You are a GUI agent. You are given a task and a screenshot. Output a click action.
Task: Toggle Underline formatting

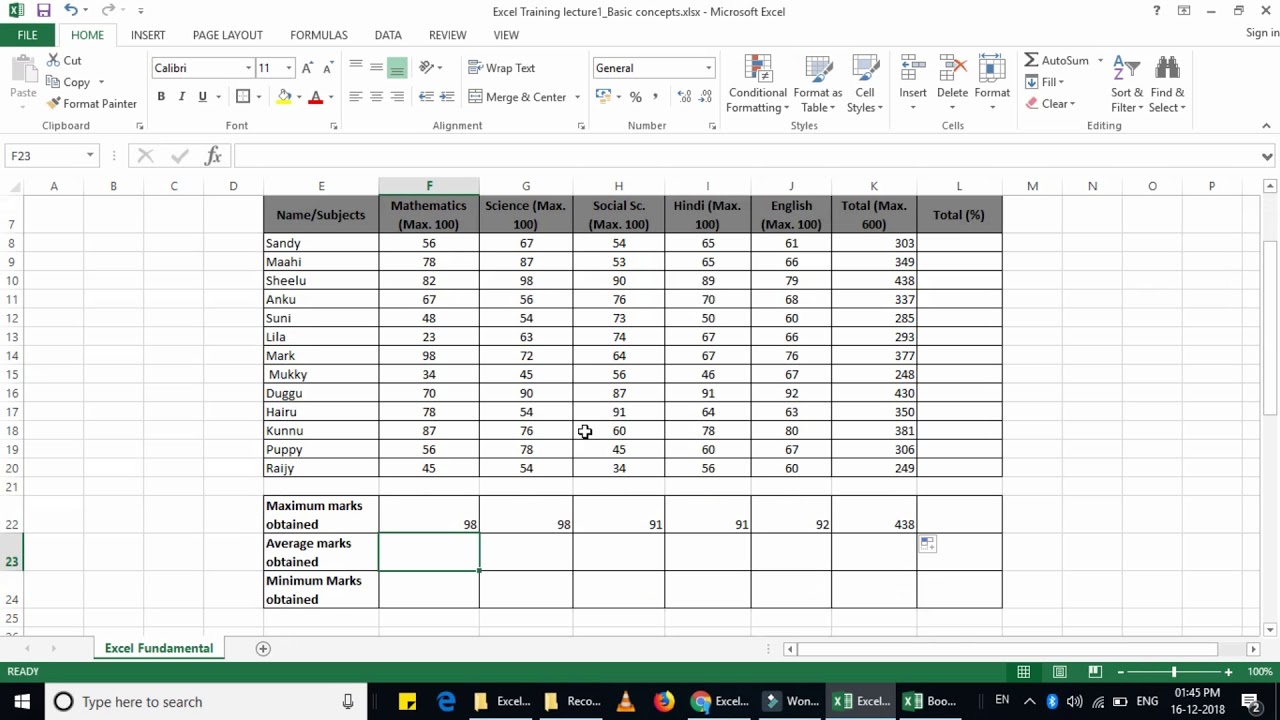[203, 97]
